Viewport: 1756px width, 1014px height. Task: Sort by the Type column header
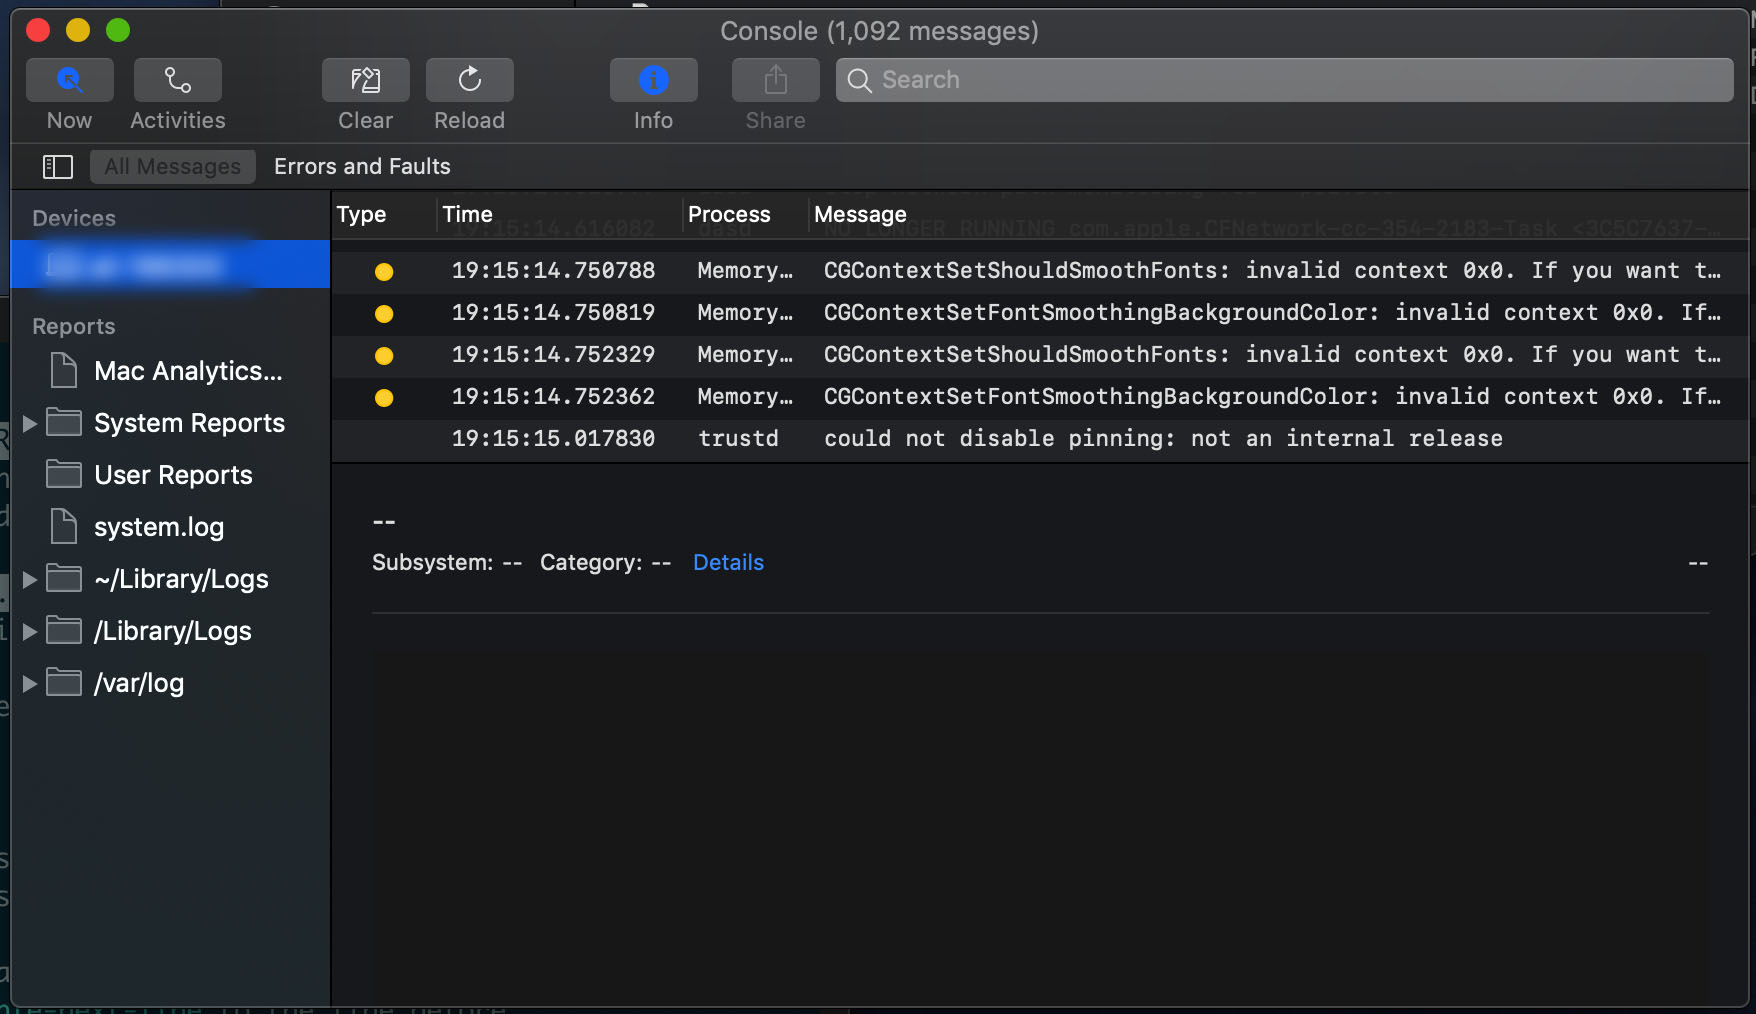361,215
